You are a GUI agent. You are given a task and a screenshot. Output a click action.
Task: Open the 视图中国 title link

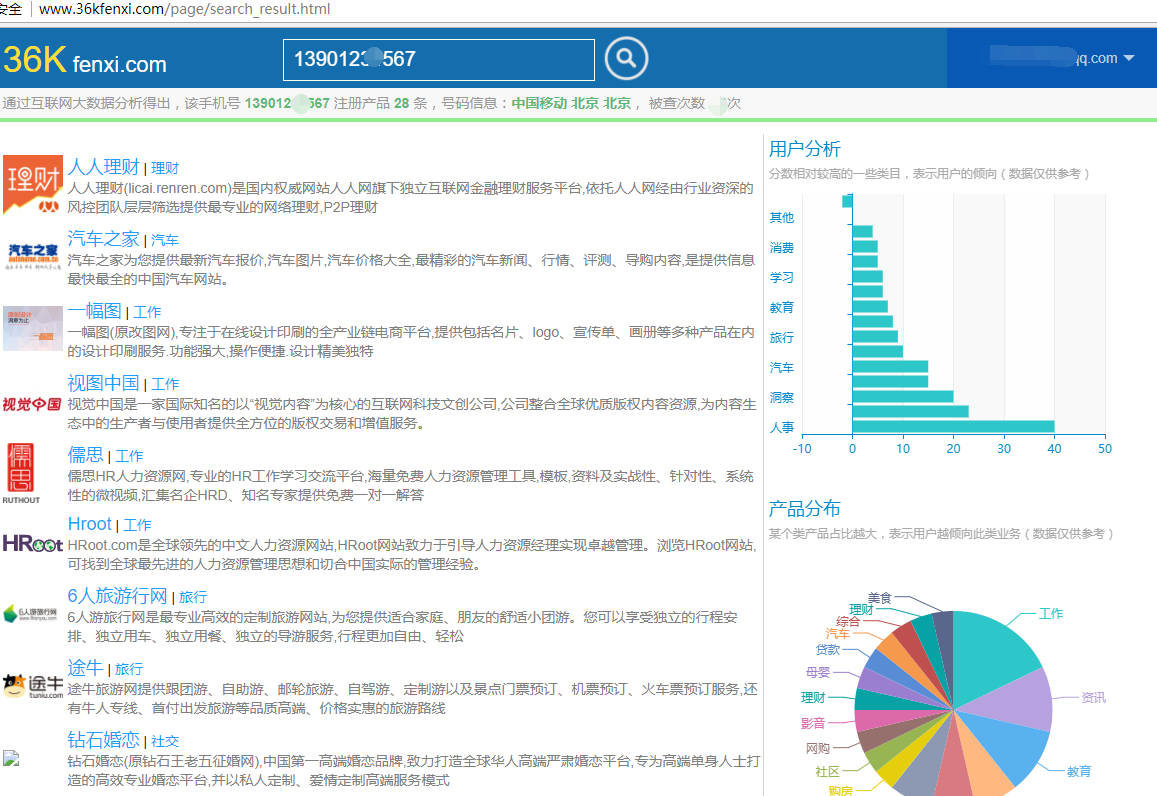[x=103, y=383]
